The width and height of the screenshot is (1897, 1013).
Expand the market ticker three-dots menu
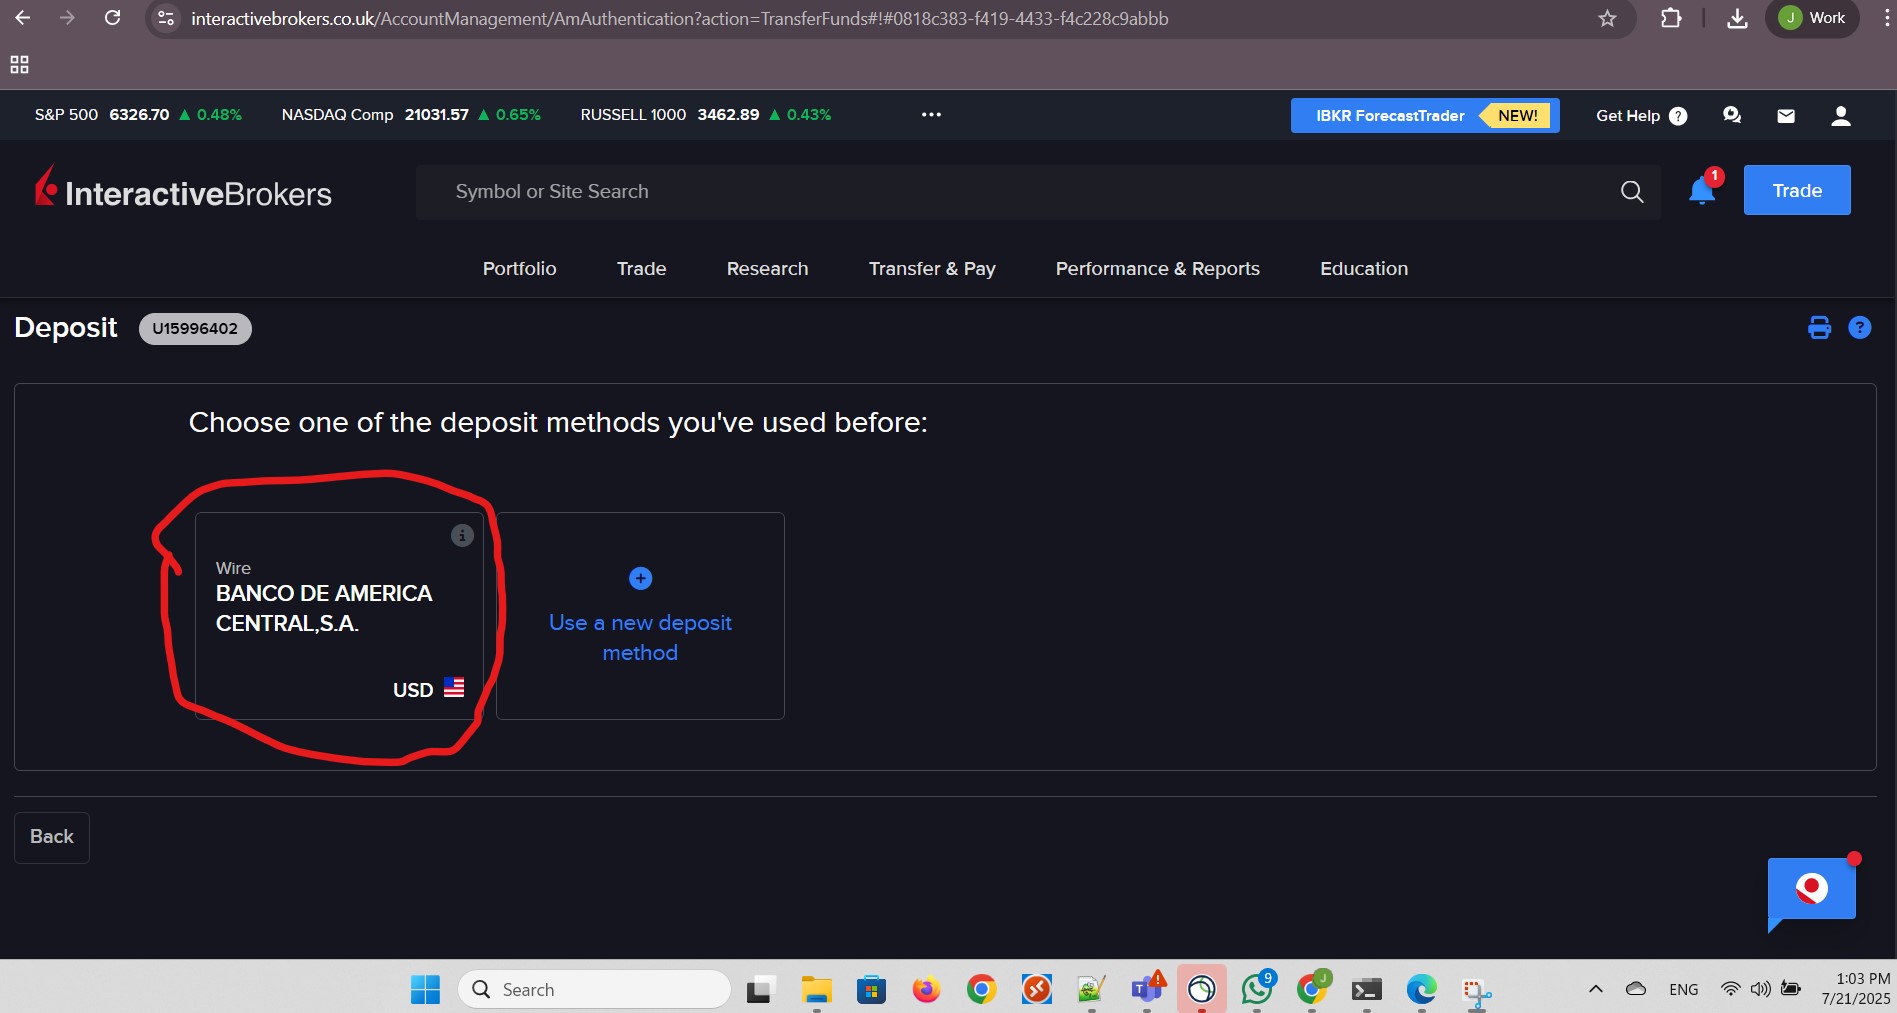click(931, 115)
